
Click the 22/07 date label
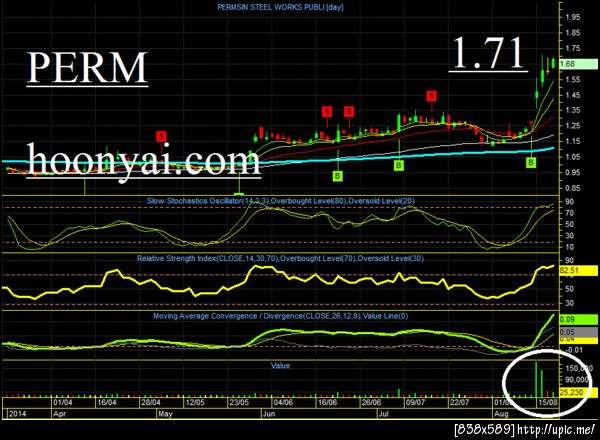coord(460,403)
